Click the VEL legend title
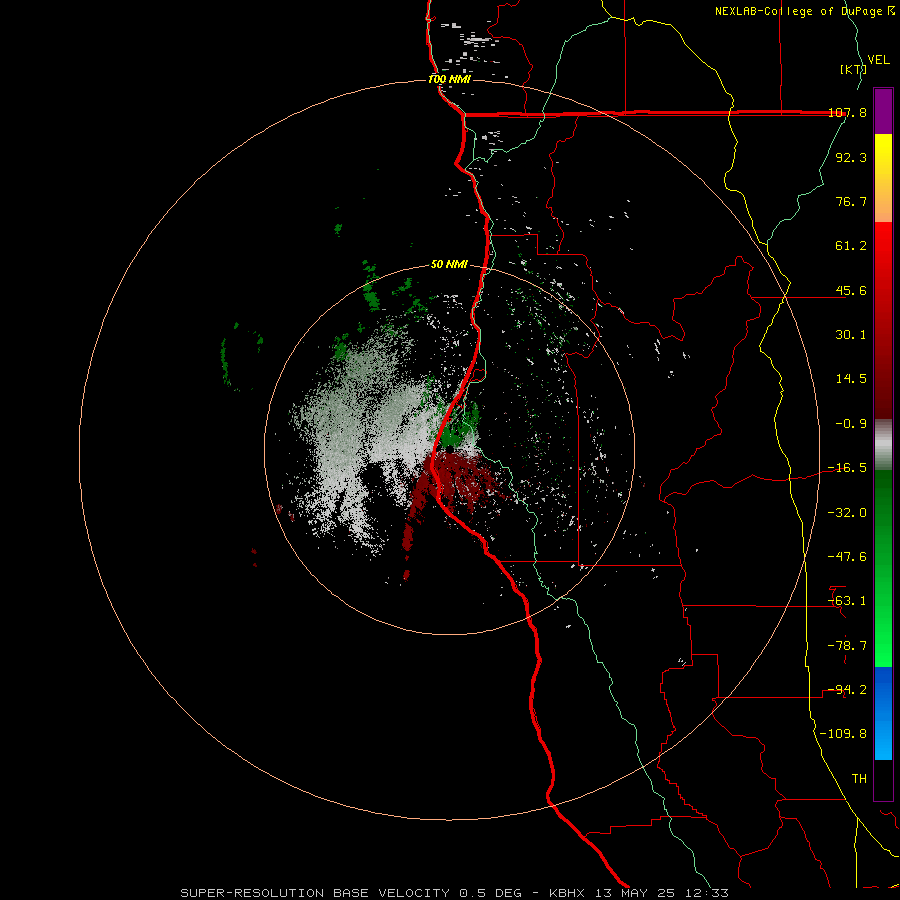 879,60
